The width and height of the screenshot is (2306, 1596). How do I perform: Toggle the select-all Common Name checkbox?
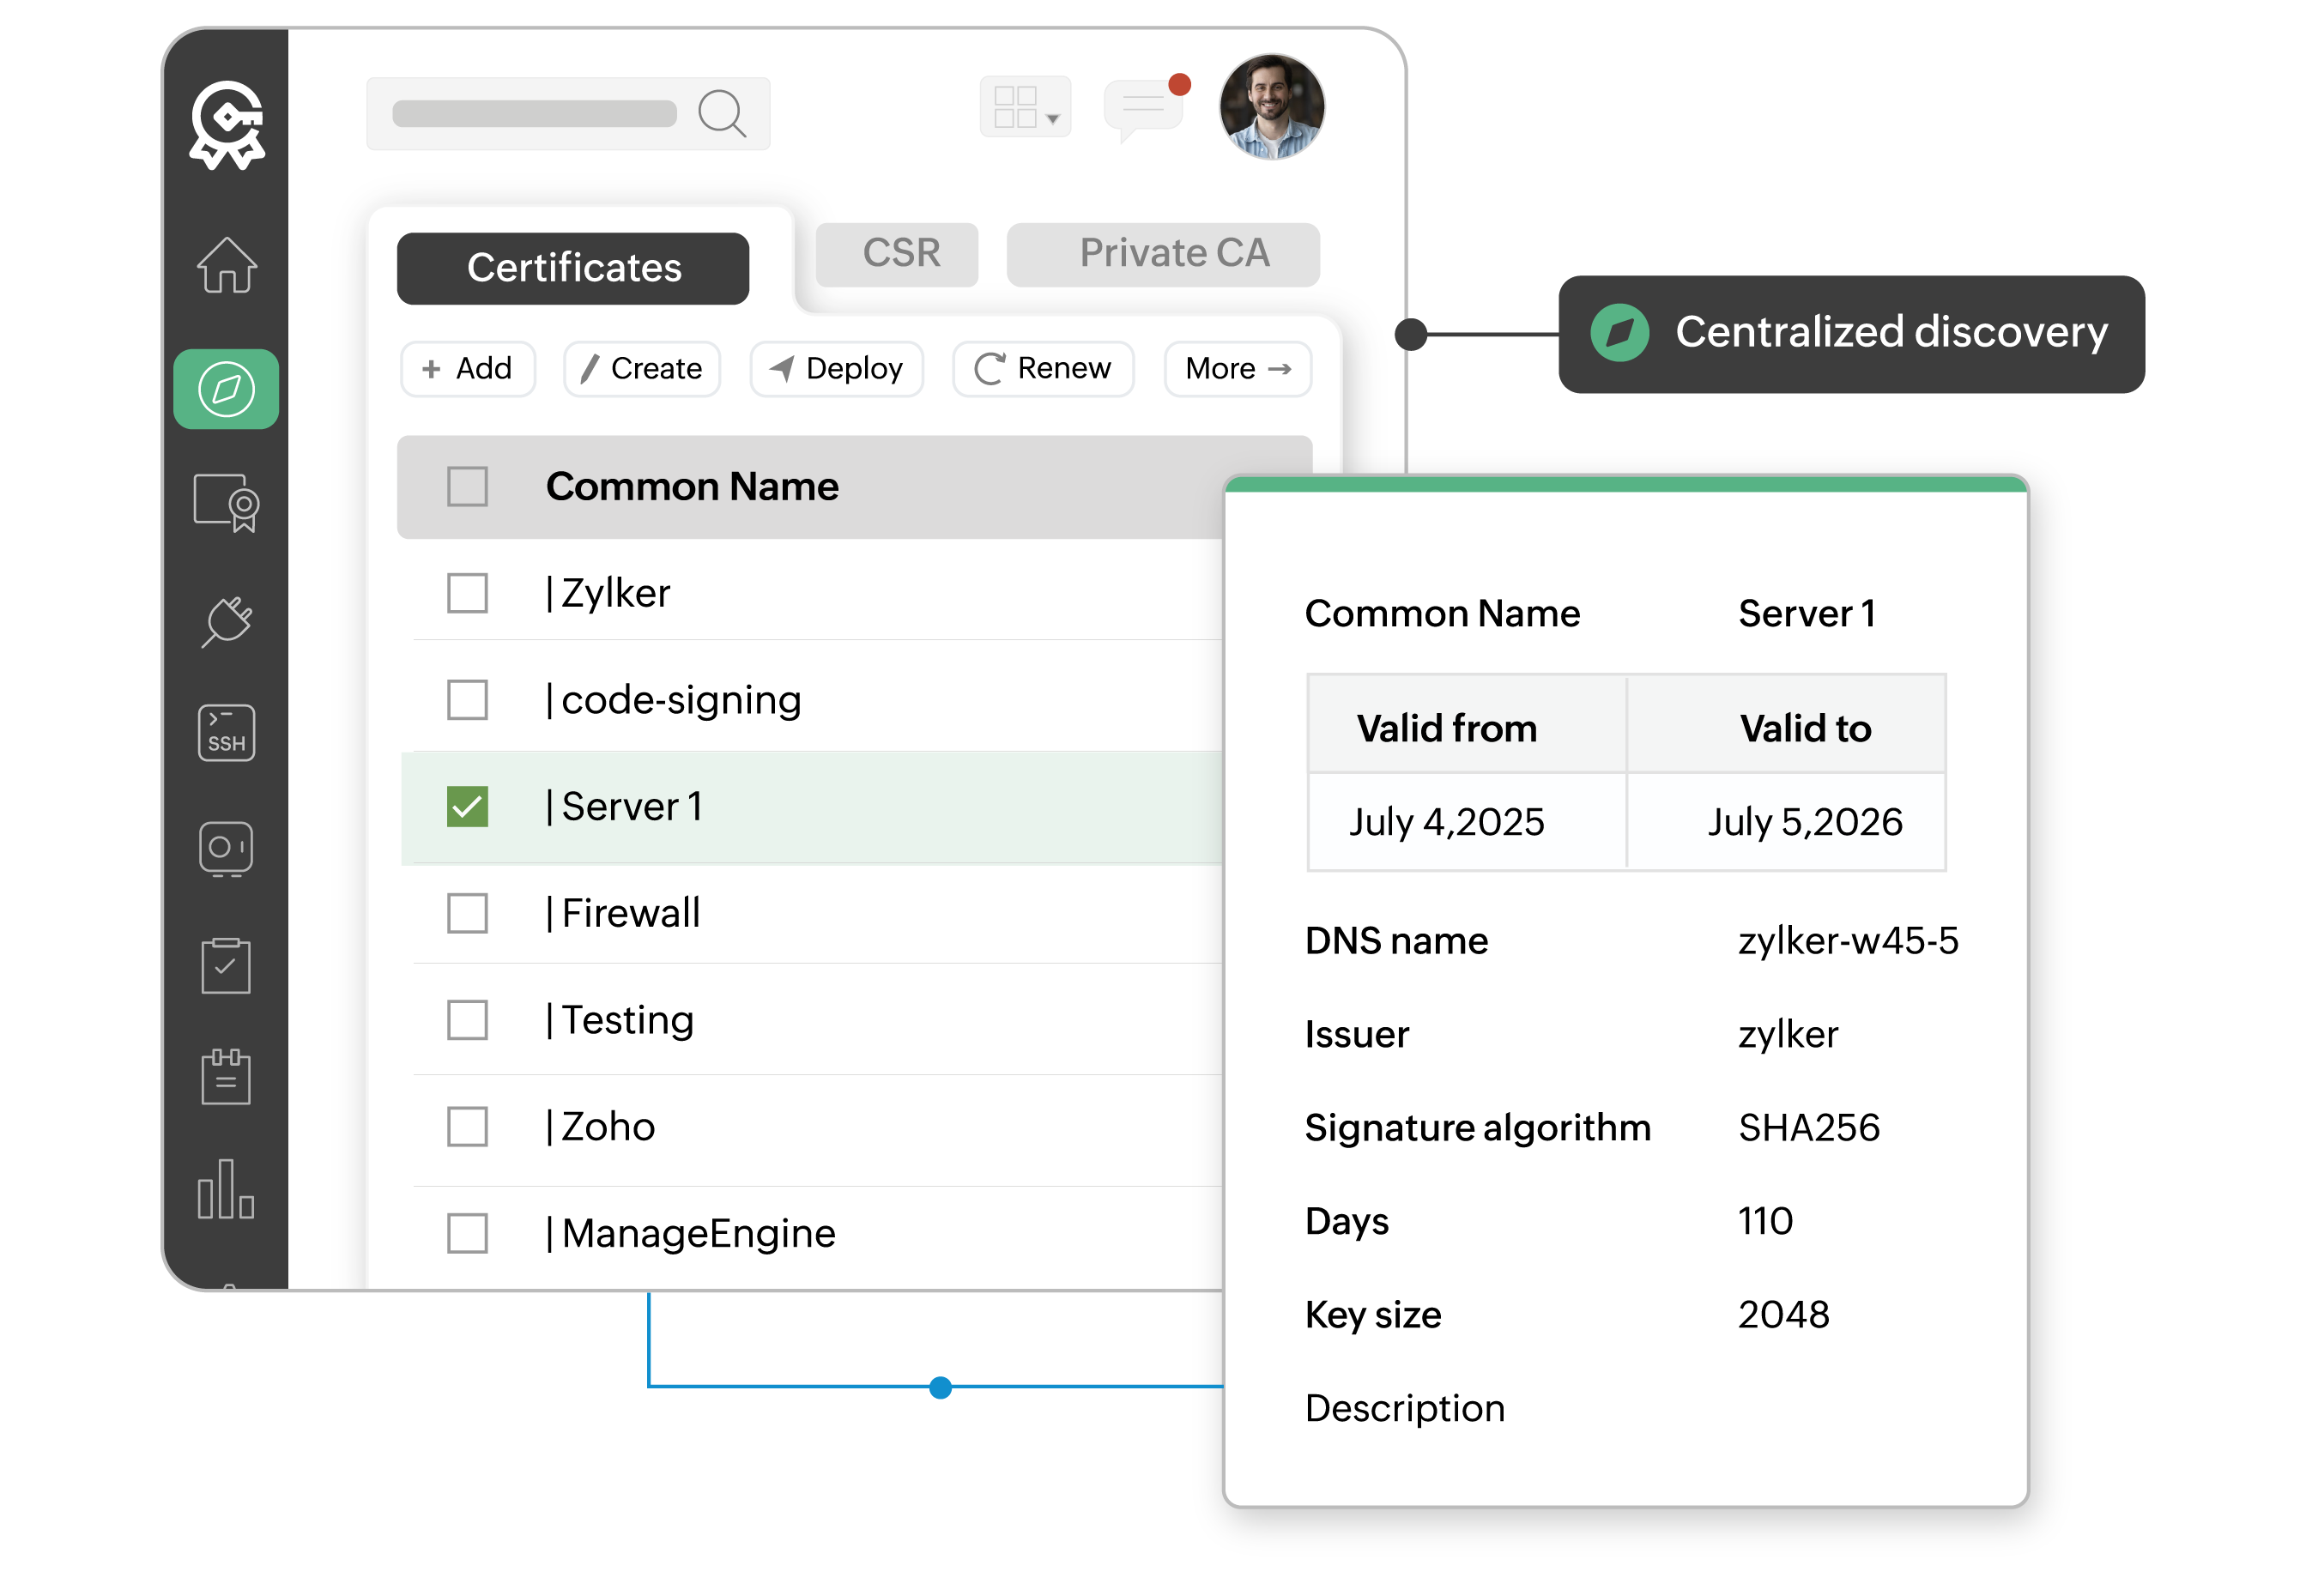pos(467,487)
